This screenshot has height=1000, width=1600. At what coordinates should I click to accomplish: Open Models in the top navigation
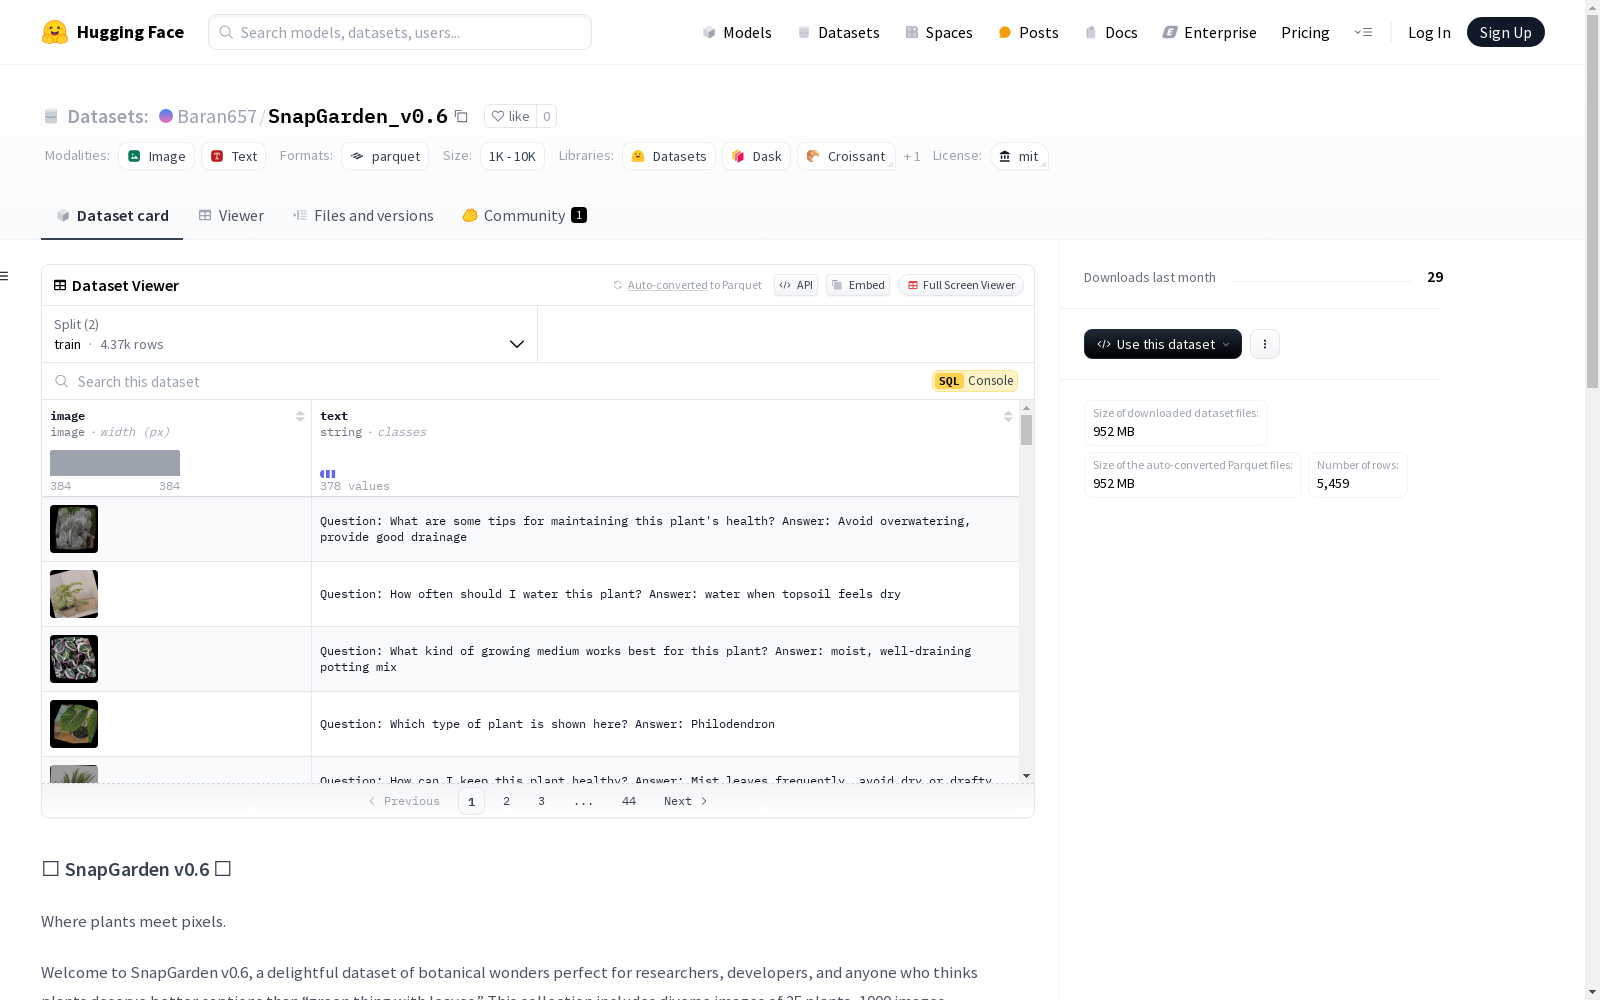coord(737,32)
